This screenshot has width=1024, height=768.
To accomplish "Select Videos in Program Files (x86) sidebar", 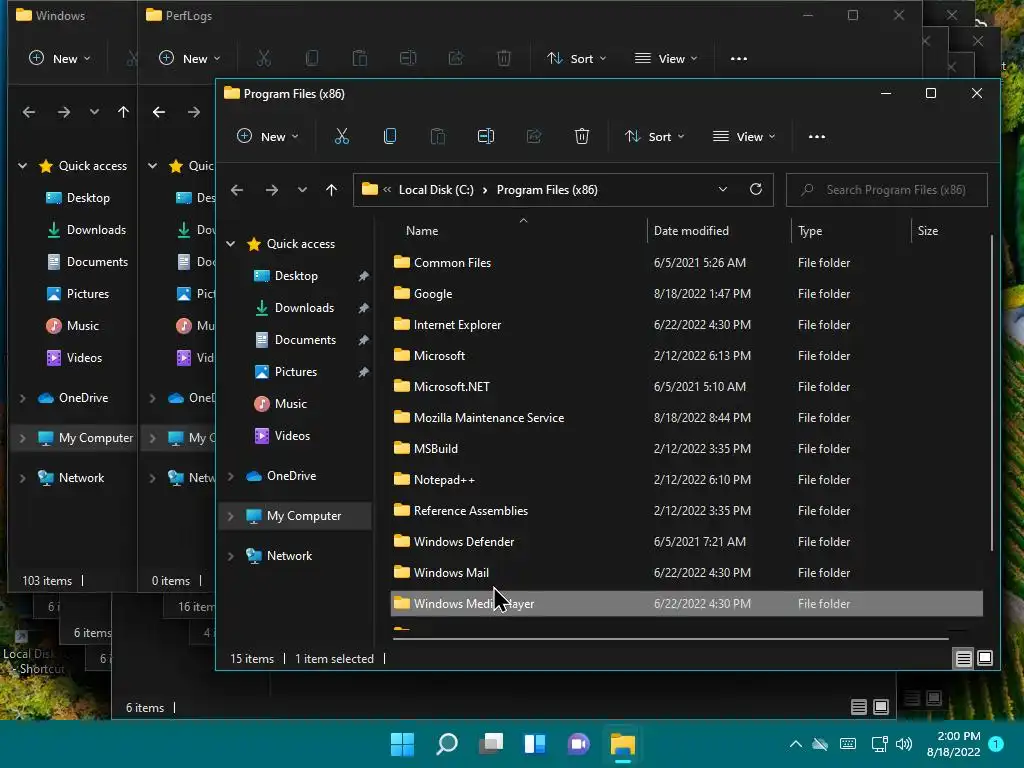I will 292,436.
